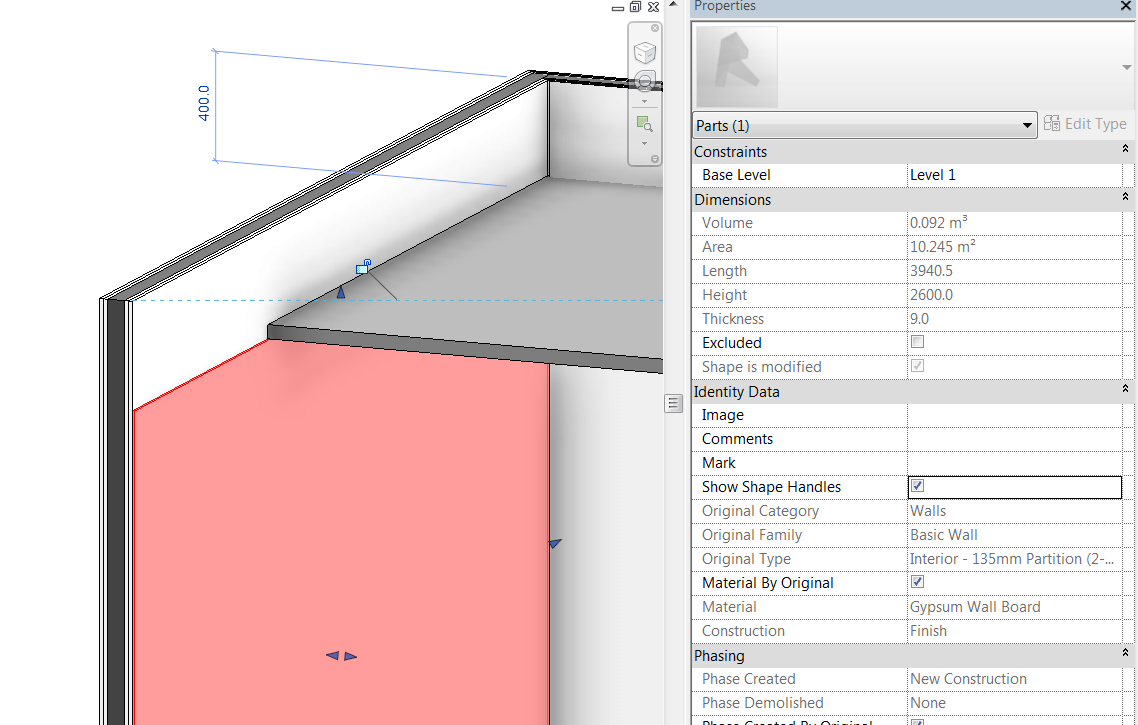Toggle the Material By Original checkbox
The height and width of the screenshot is (725, 1138).
coord(917,582)
